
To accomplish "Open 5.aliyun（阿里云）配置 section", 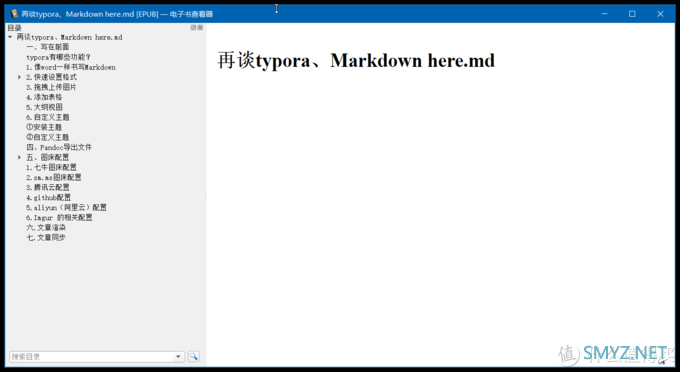I will 66,207.
